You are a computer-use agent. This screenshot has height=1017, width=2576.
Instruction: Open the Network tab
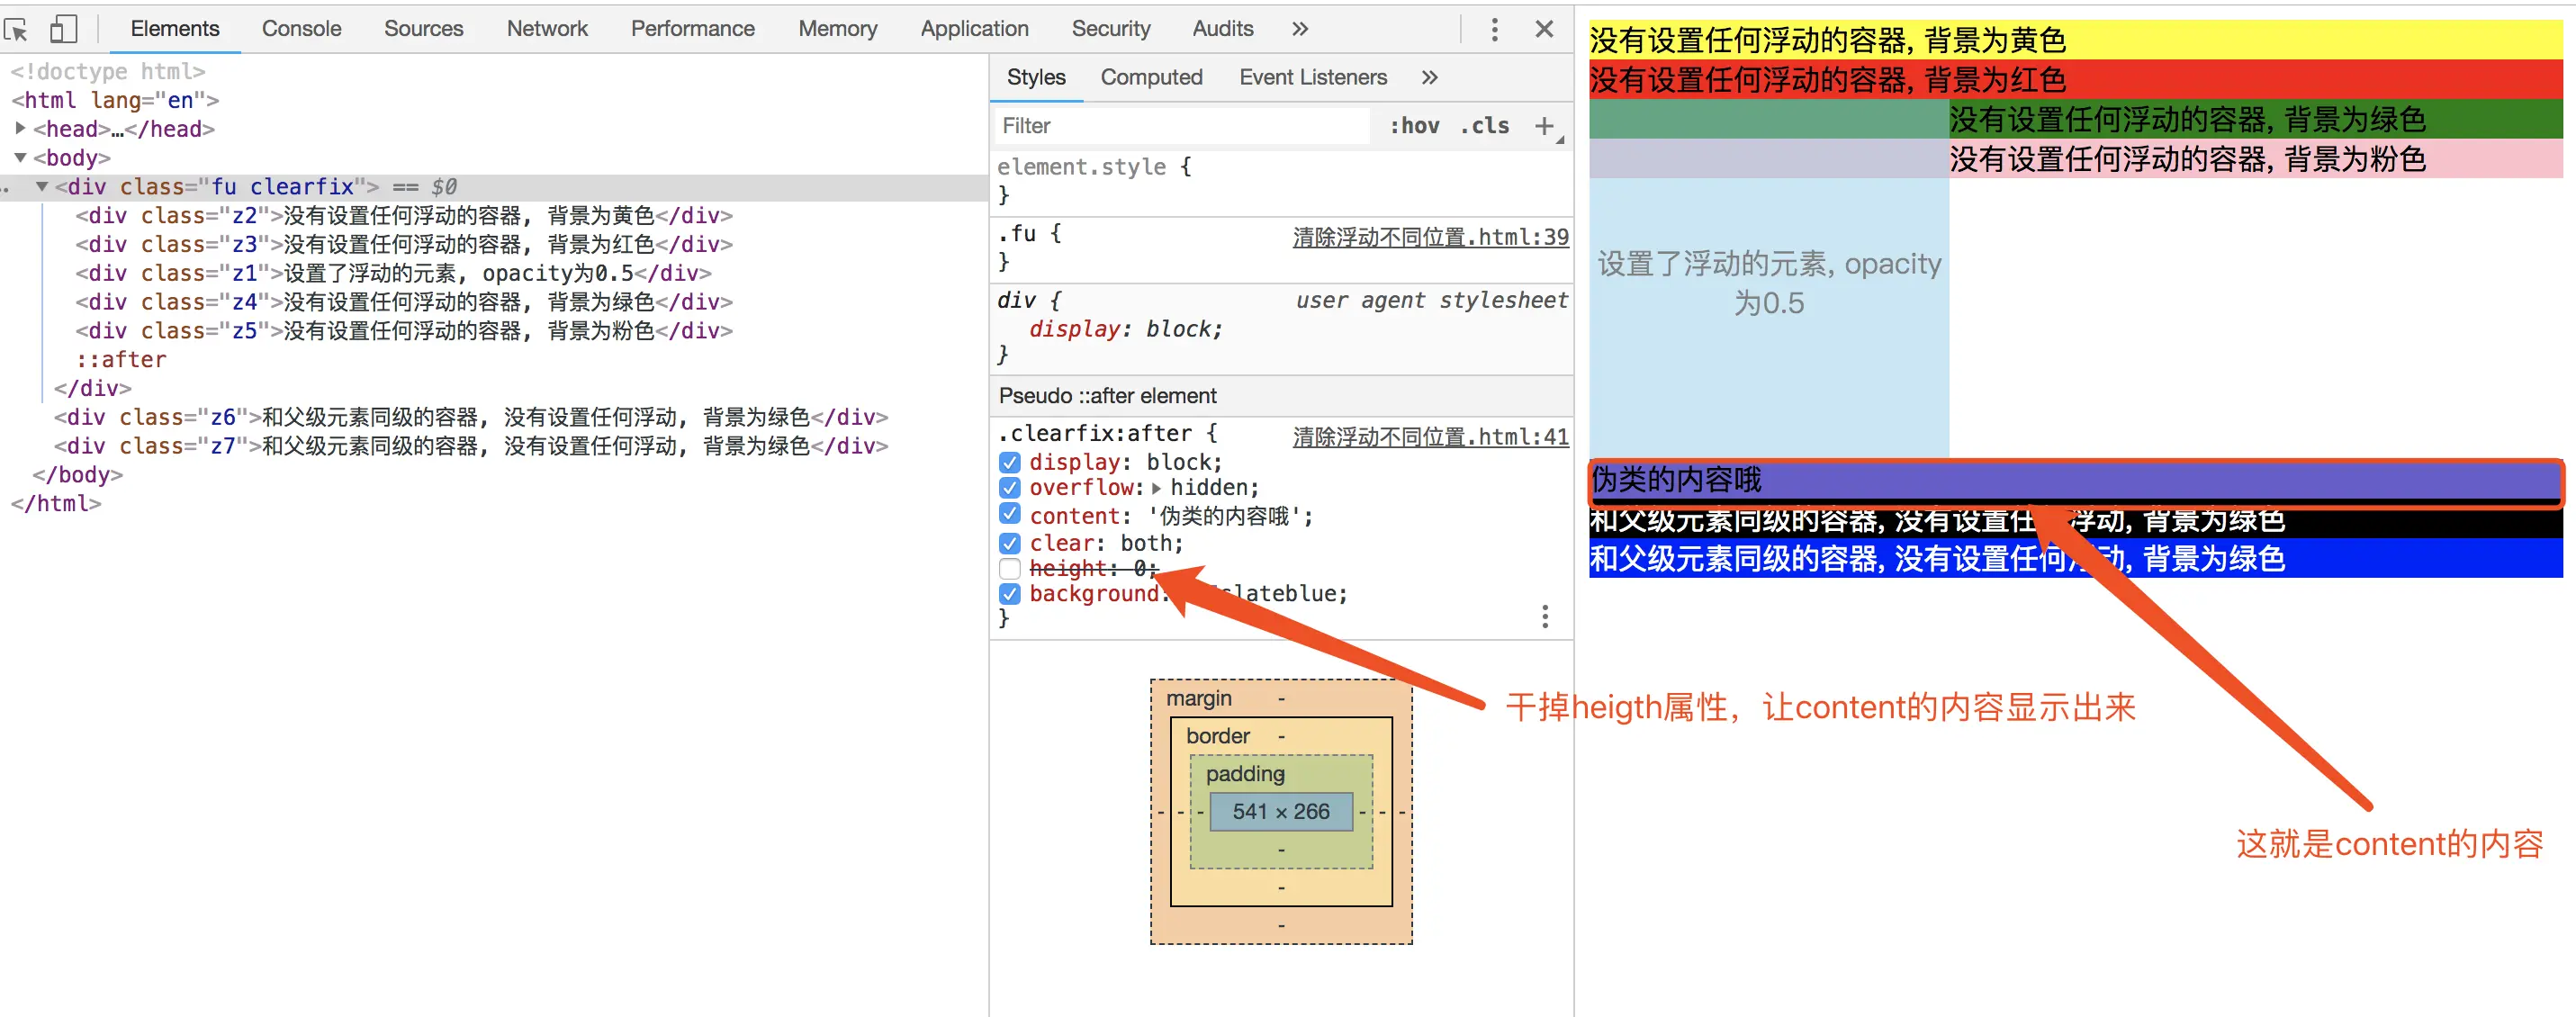(x=547, y=29)
